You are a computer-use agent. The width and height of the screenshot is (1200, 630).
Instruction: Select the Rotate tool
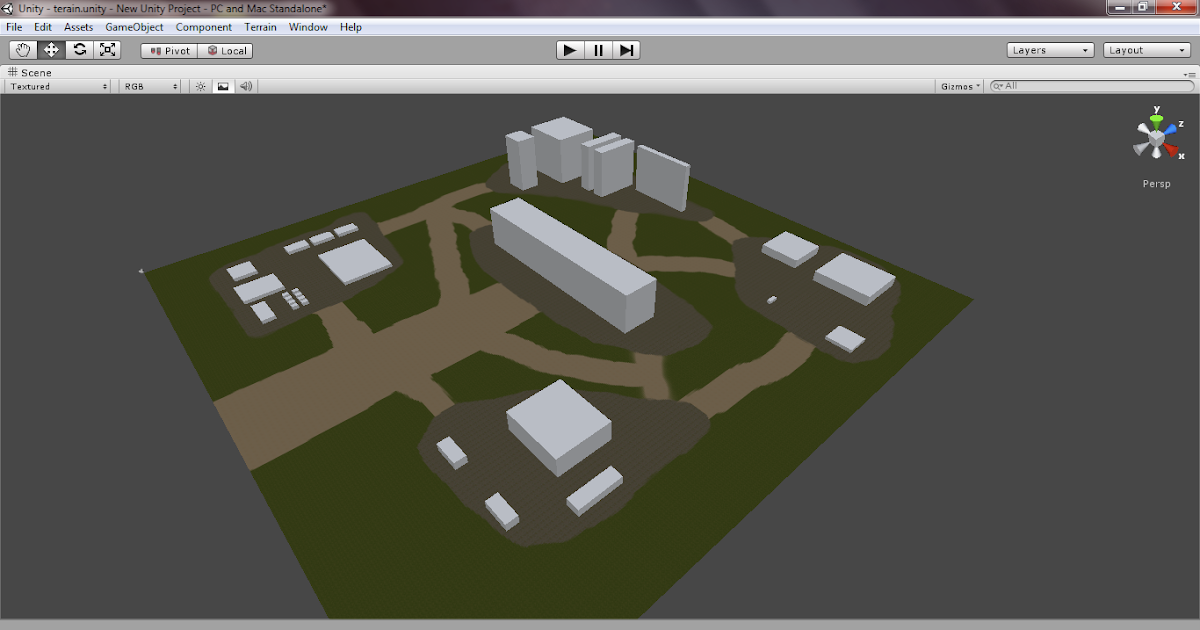80,50
